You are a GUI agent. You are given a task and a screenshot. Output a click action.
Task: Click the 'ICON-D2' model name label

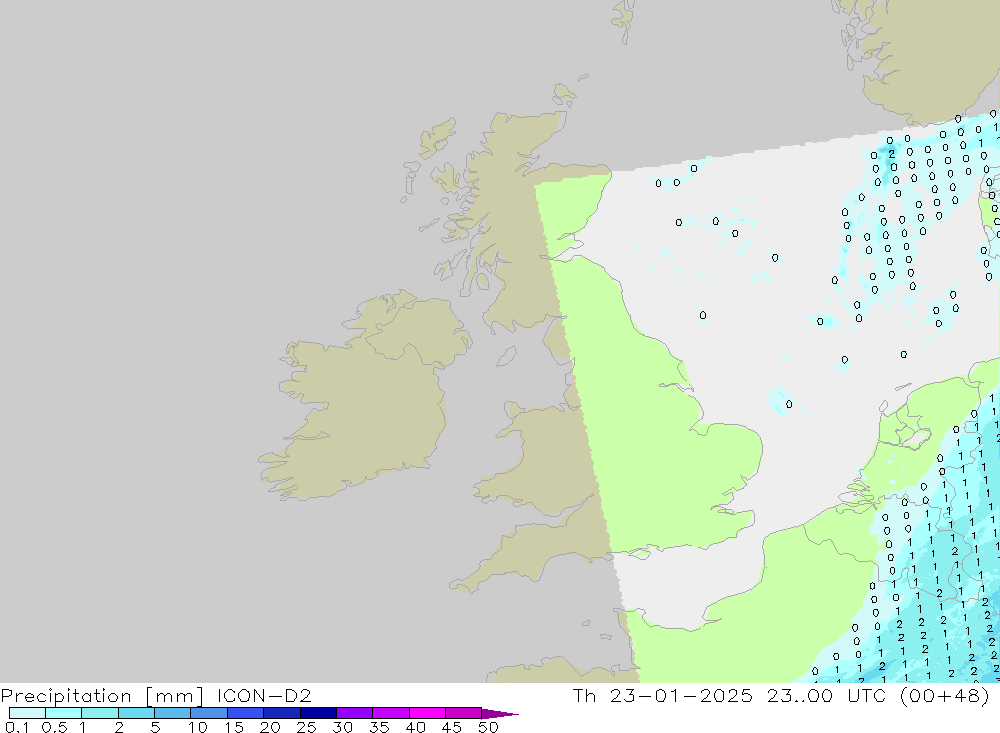pos(264,695)
